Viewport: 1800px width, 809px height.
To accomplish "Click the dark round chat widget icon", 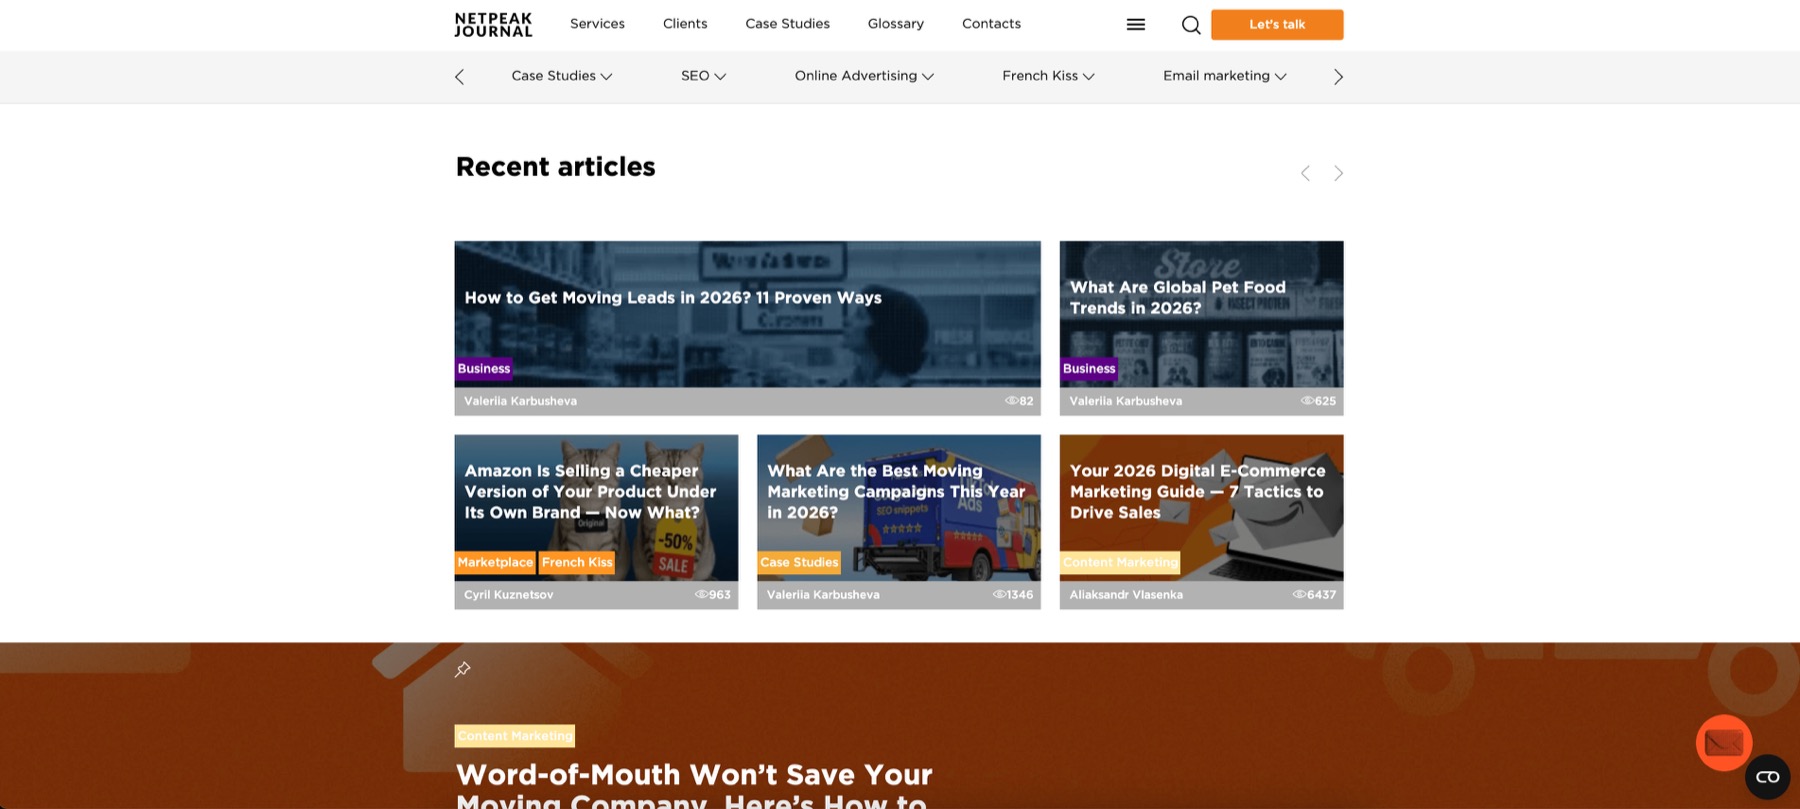I will (1767, 776).
